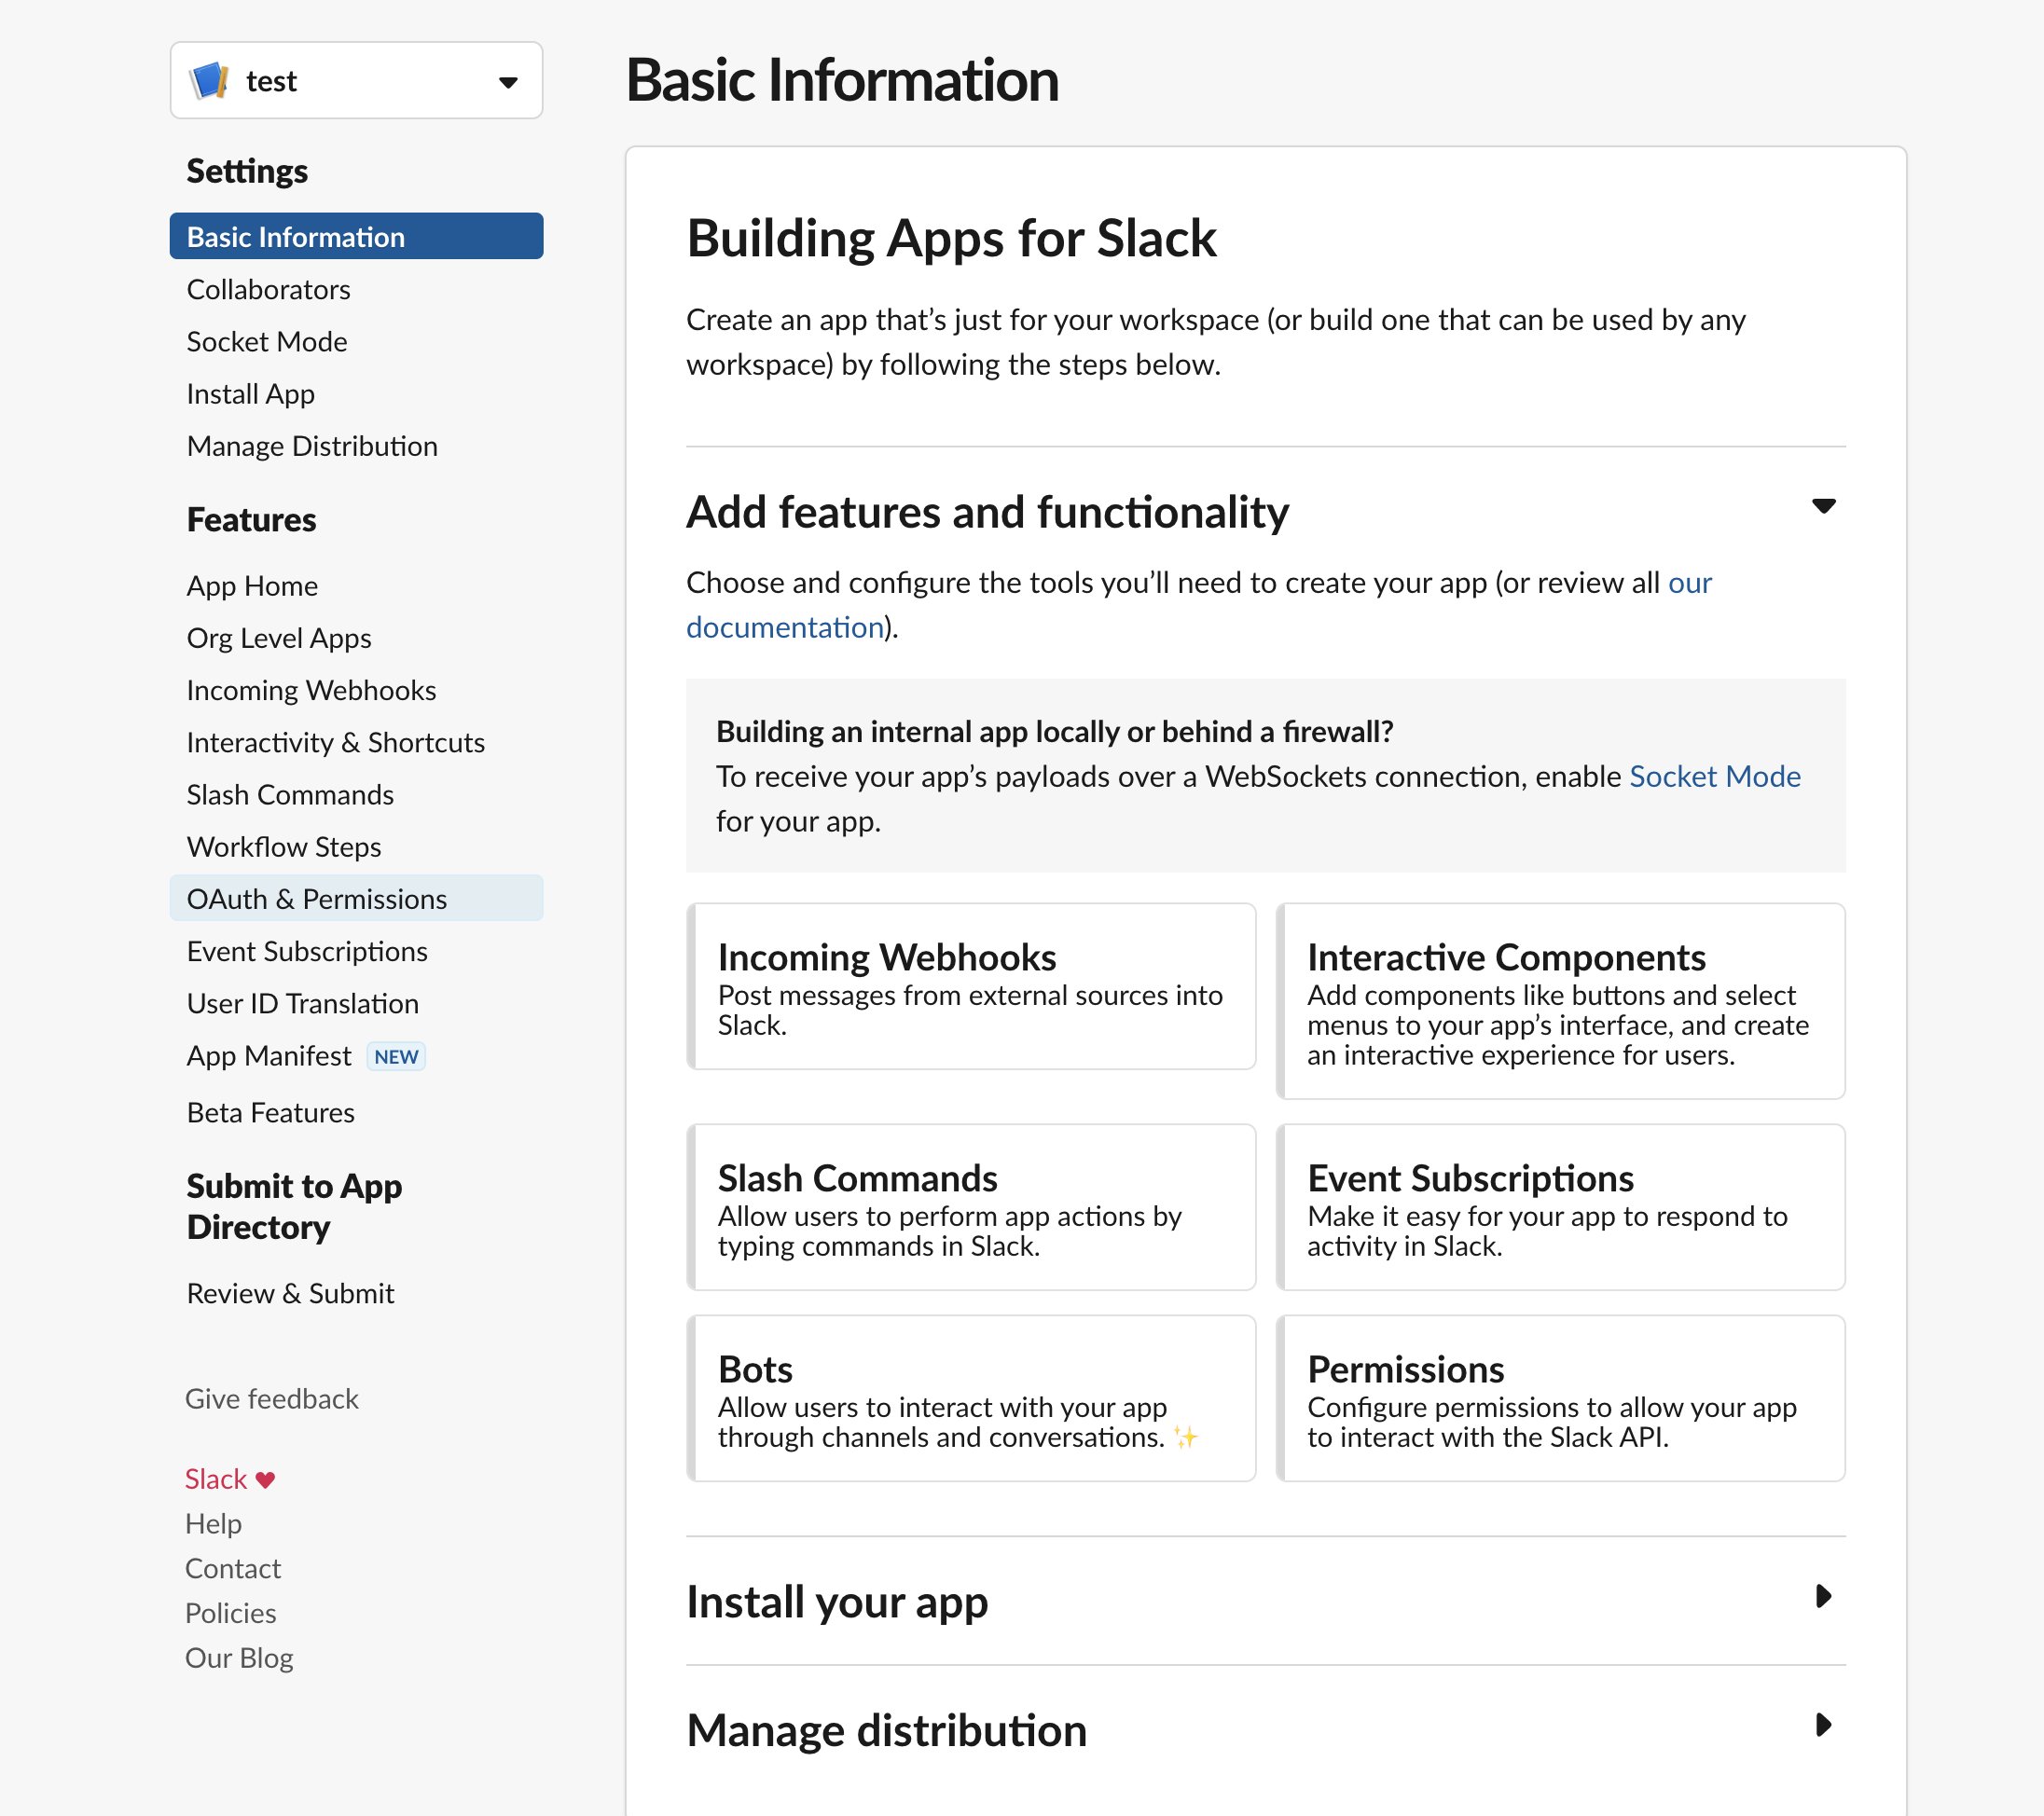Click the NEW badge beside App Manifest

point(396,1057)
